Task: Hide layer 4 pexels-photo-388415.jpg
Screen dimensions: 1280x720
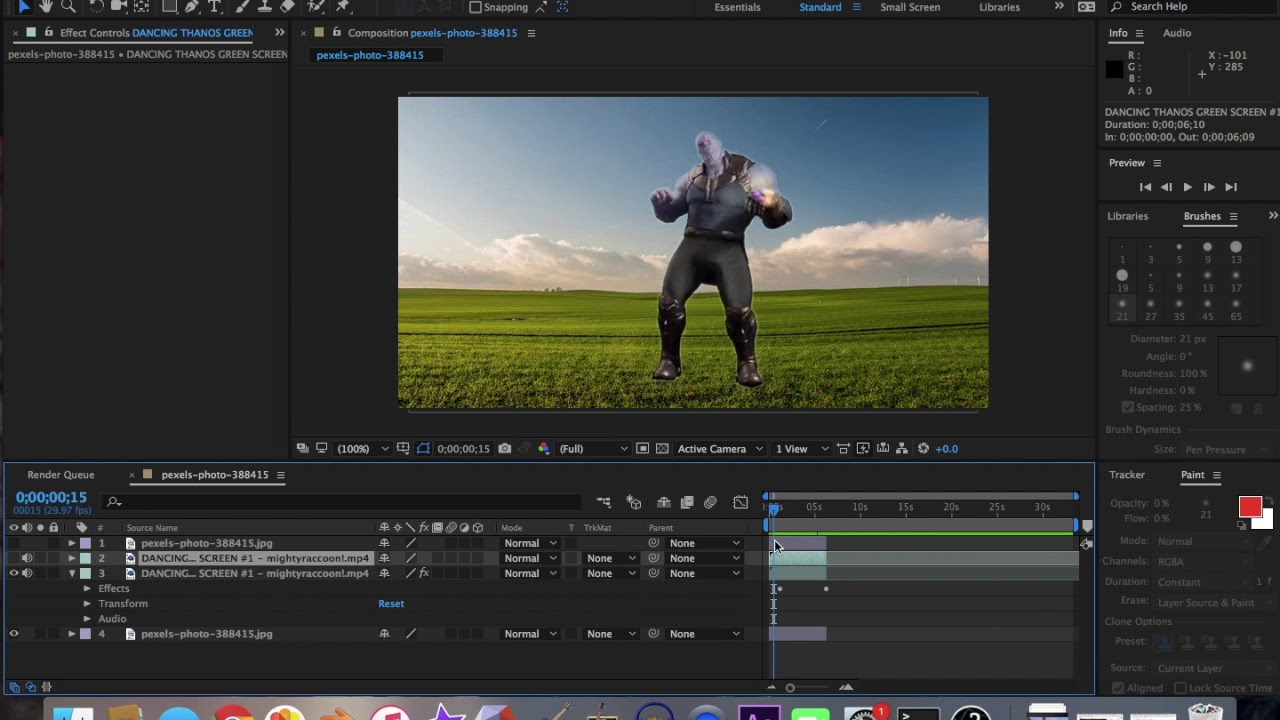Action: (14, 633)
